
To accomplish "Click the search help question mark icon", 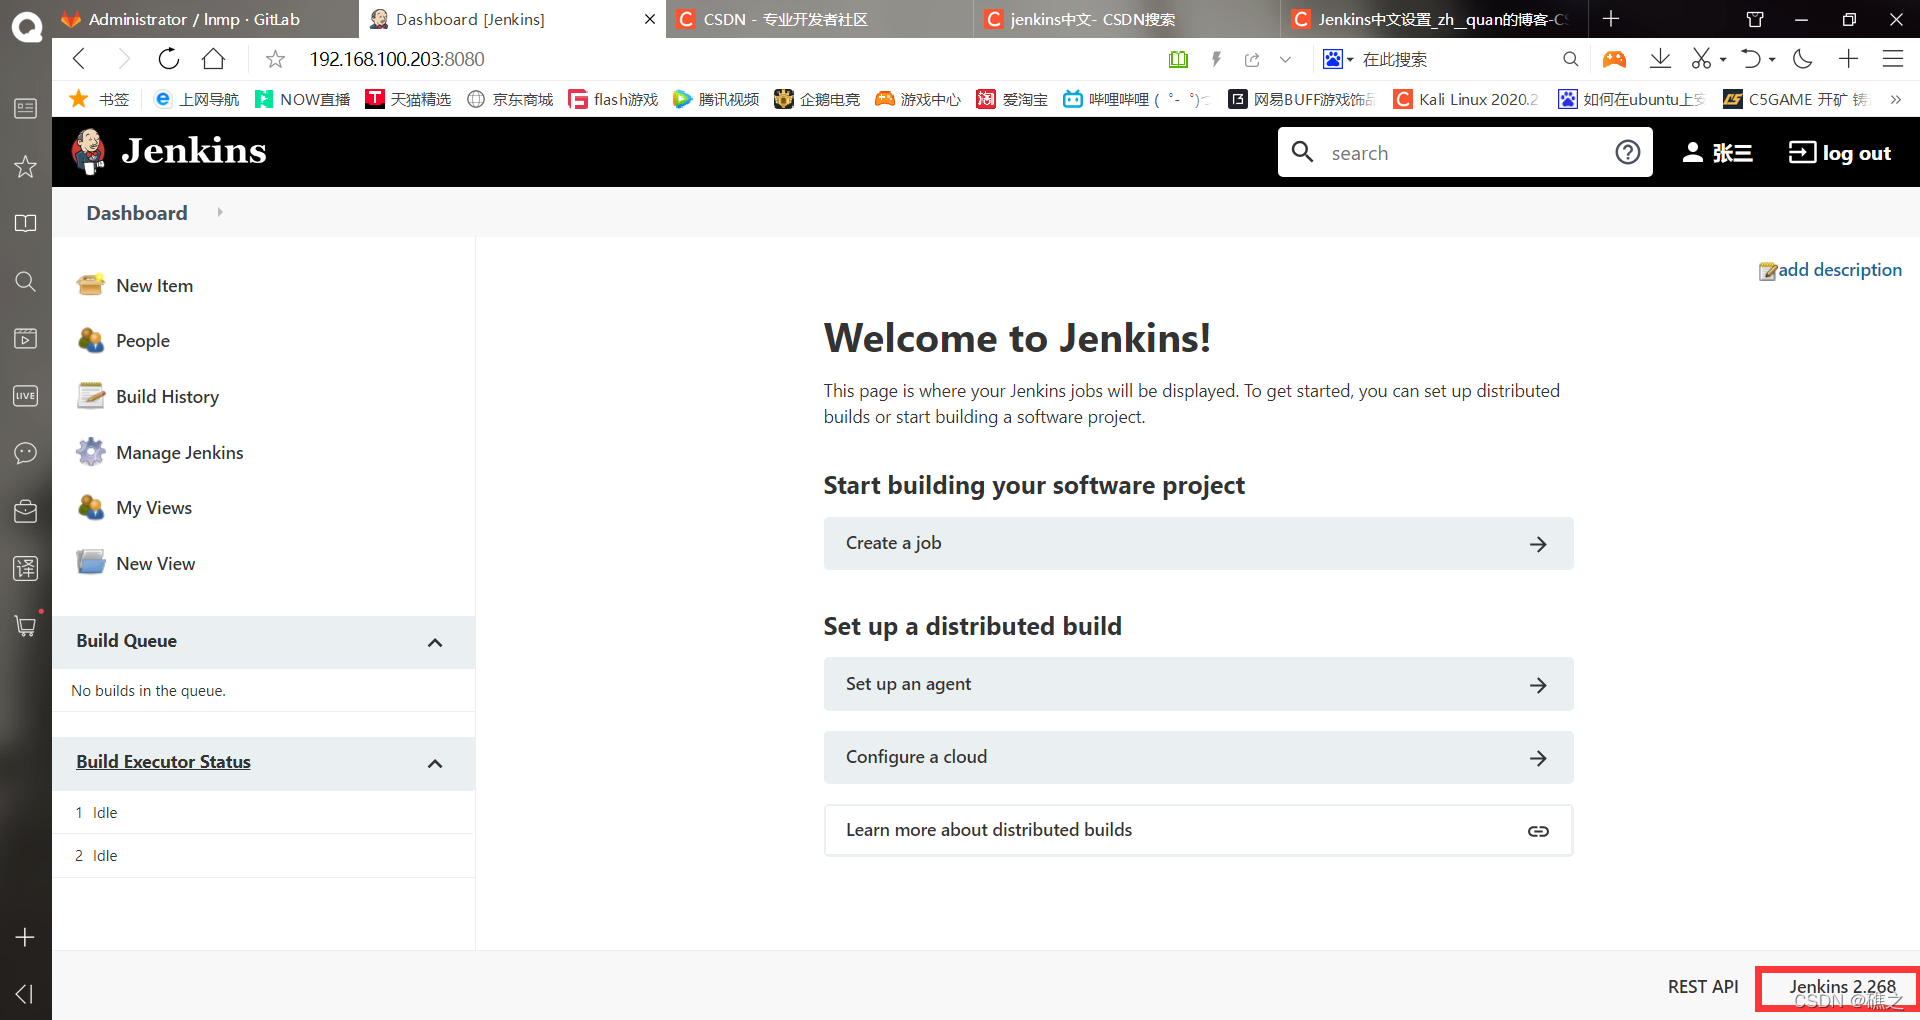I will 1628,152.
